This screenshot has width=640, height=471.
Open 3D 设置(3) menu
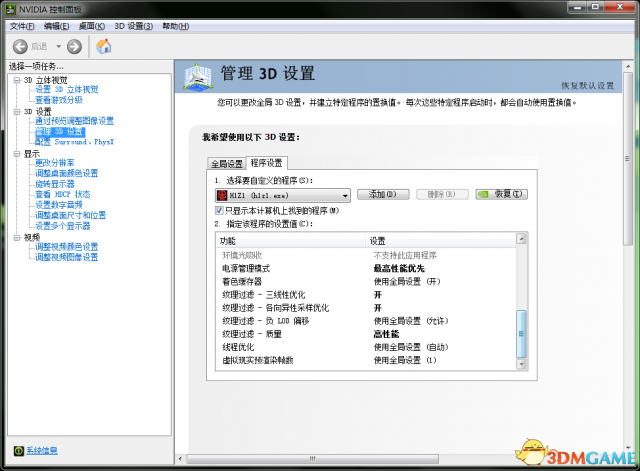point(133,26)
